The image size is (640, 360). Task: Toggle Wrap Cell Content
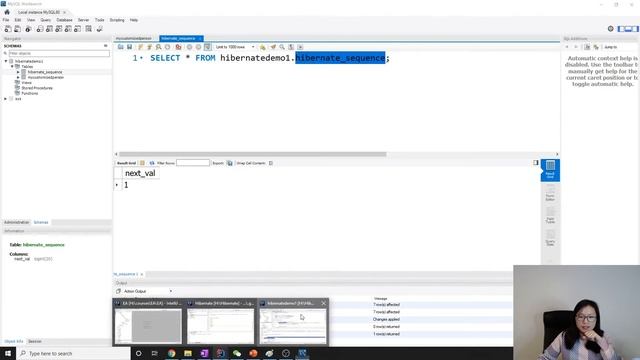click(271, 163)
